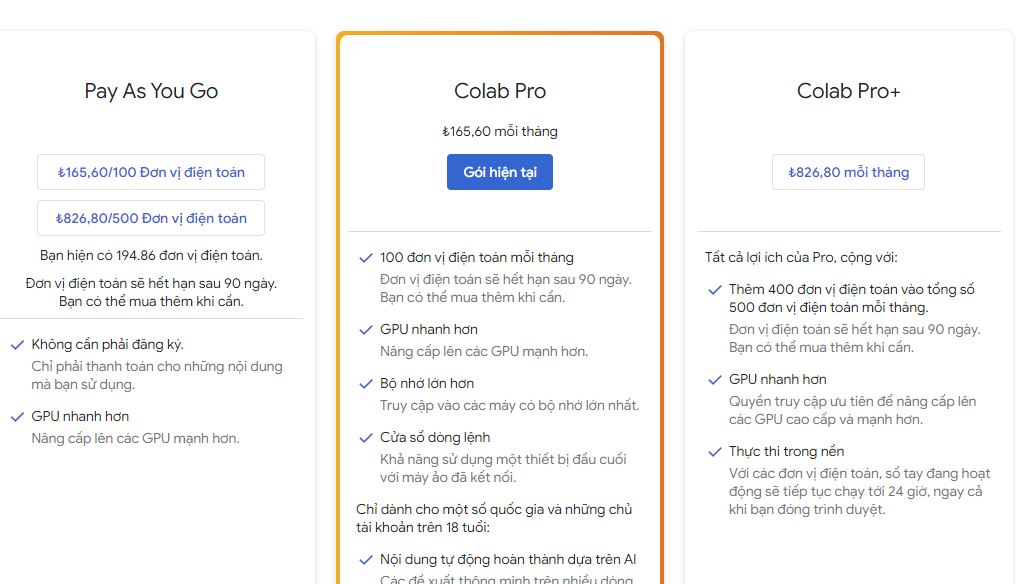Click checkmark beside Colab Pro+ 'GPU nhanh hơn'

tap(714, 380)
